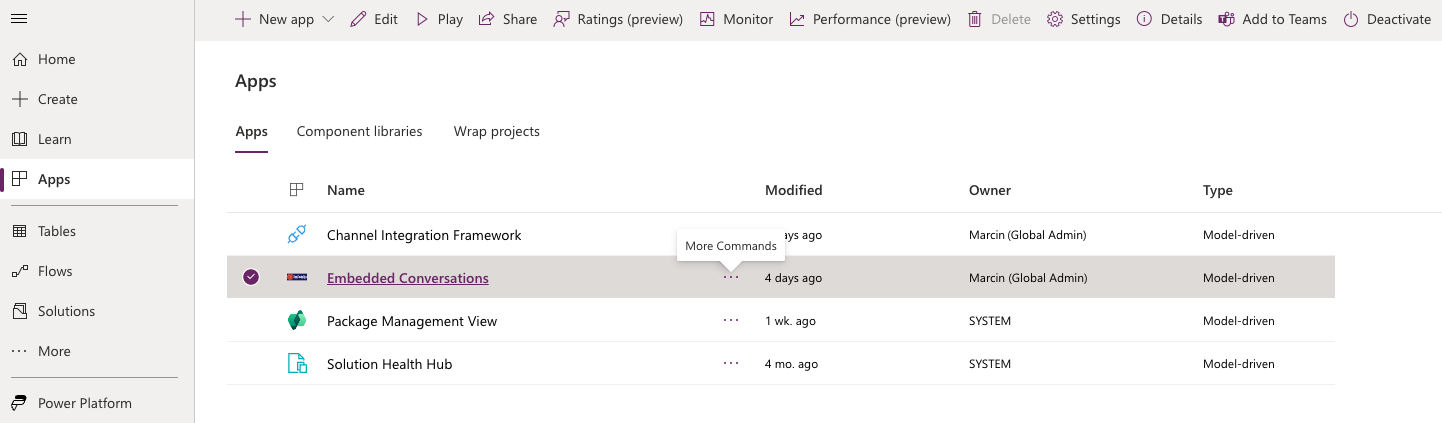The height and width of the screenshot is (423, 1442).
Task: Collapse the hamburger navigation menu
Action: (x=19, y=19)
